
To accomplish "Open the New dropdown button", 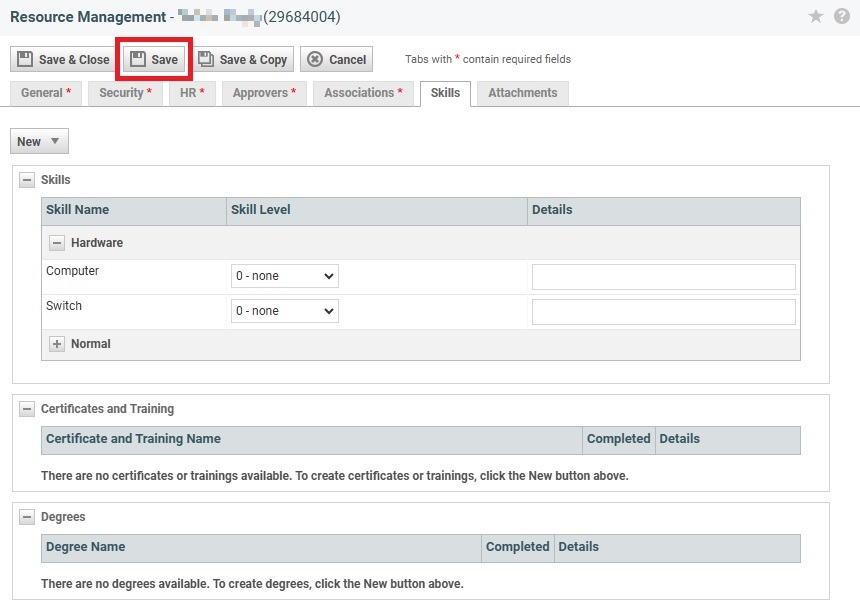I will coord(39,141).
